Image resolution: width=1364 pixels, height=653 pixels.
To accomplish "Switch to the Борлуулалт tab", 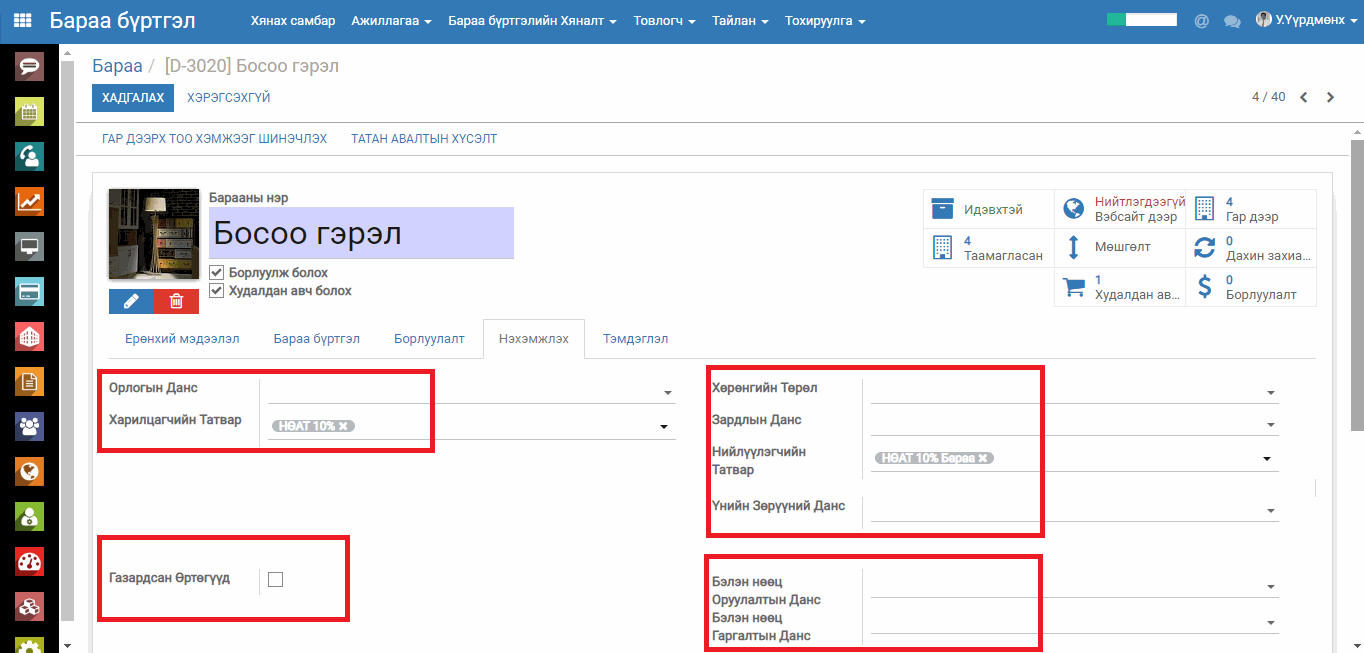I will [429, 339].
